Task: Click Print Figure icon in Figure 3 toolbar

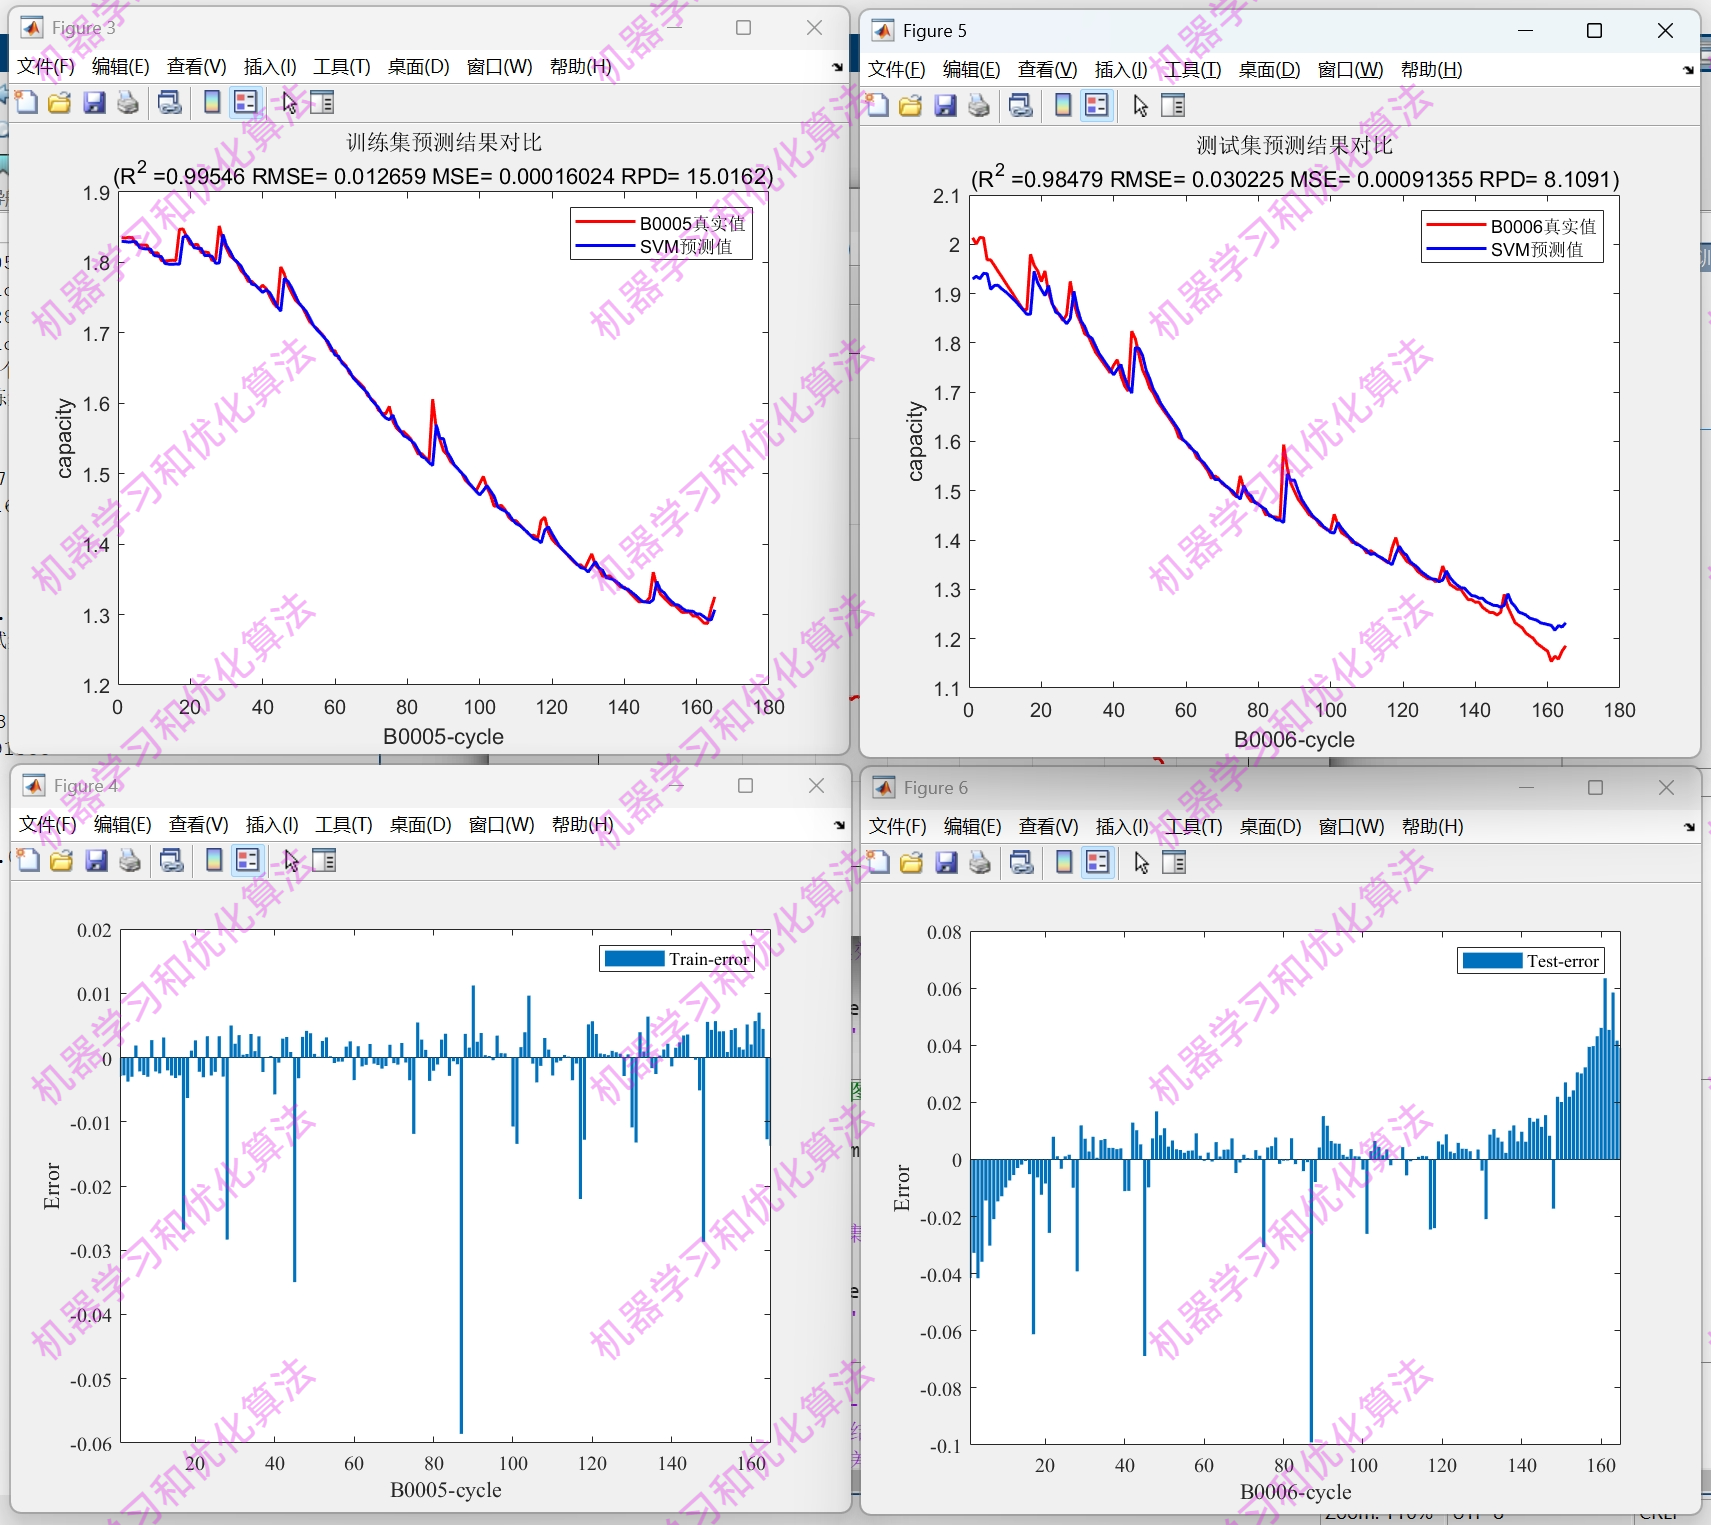Action: tap(127, 102)
